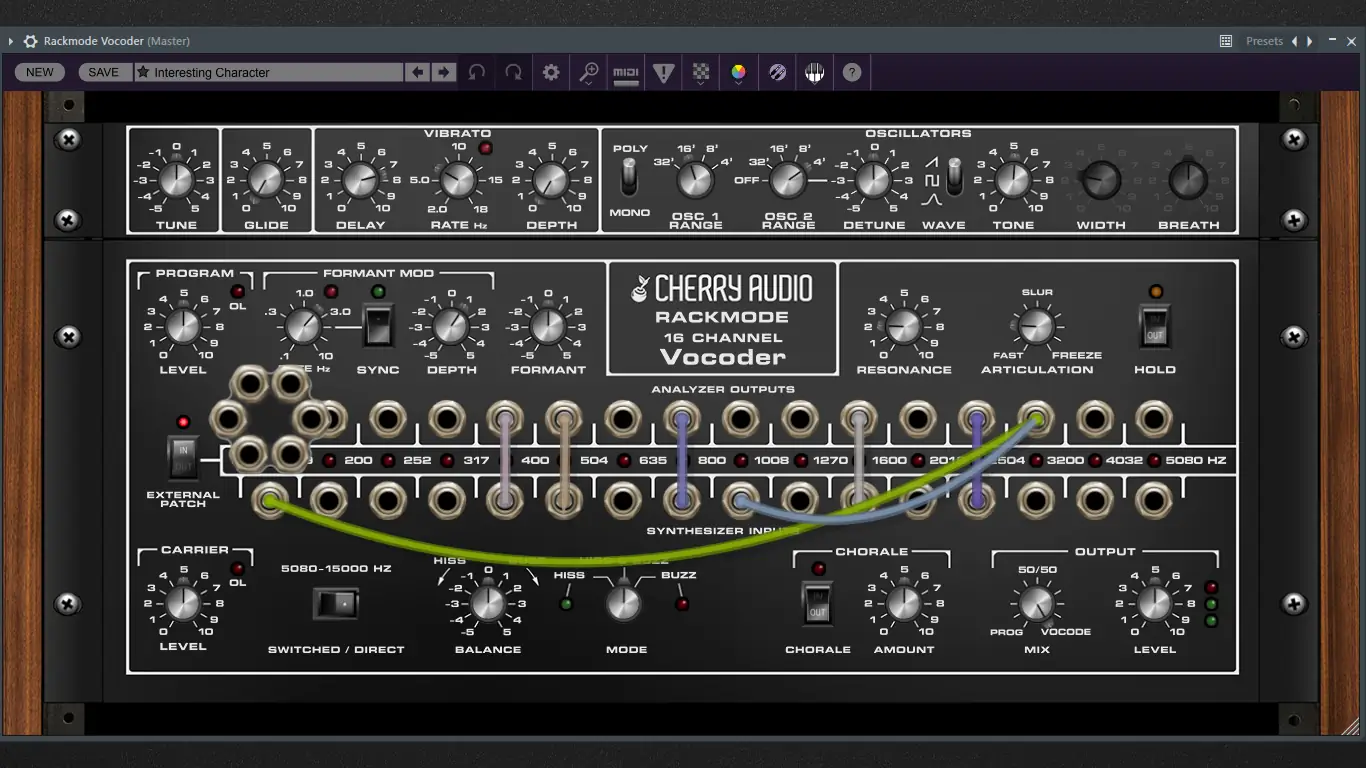Viewport: 1366px width, 768px height.
Task: Favorite the preset with the star icon
Action: [x=143, y=72]
